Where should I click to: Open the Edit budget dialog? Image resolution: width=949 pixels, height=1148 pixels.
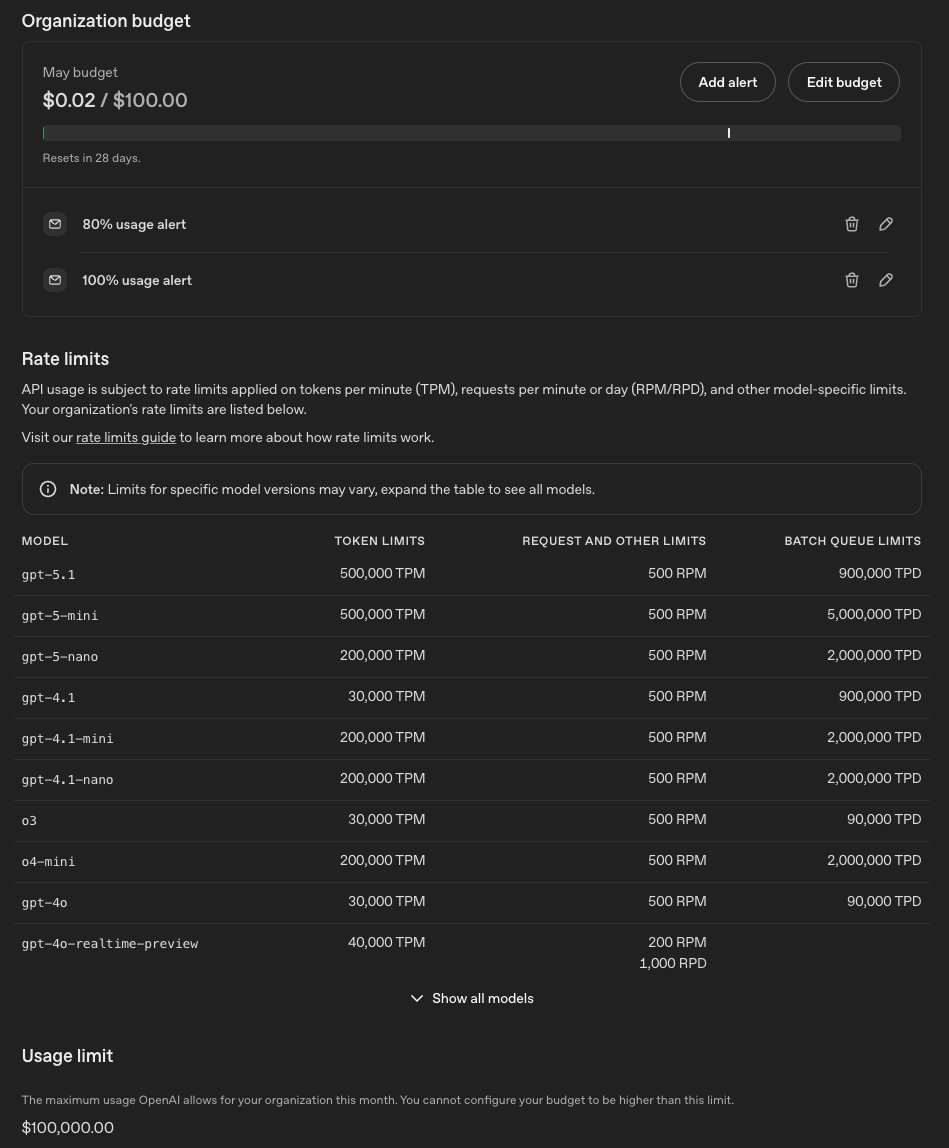tap(844, 82)
